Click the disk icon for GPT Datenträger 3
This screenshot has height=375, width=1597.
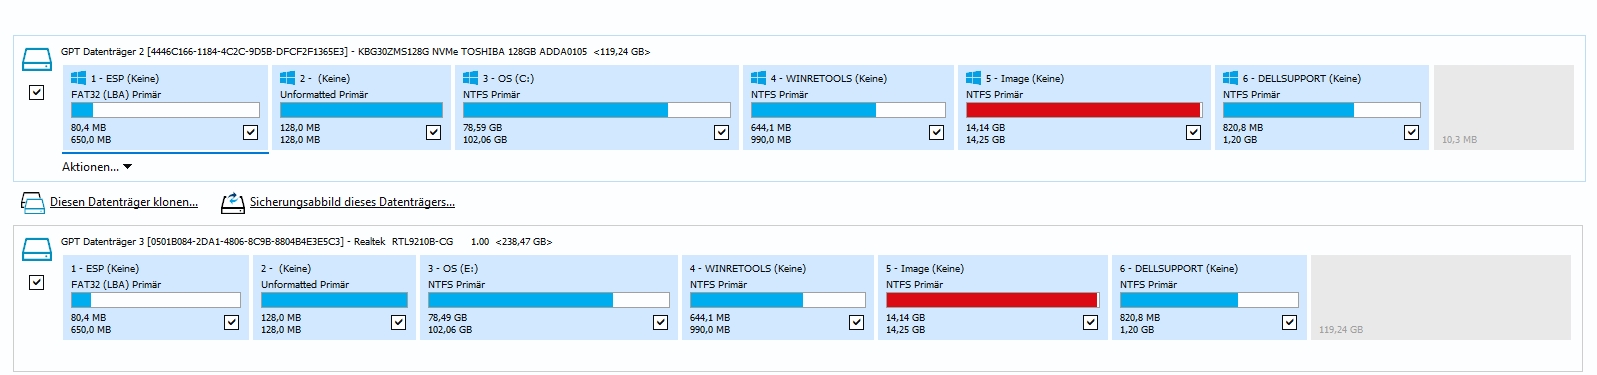tap(37, 250)
